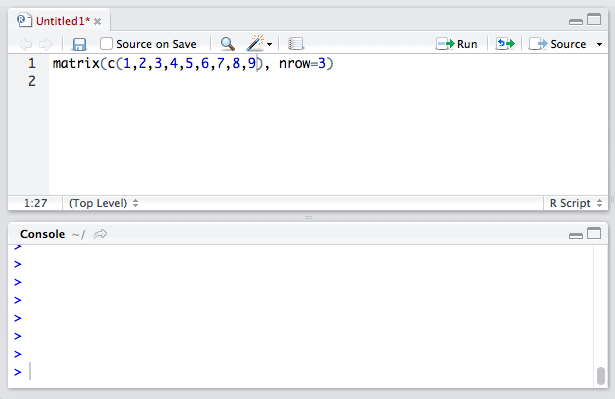The image size is (615, 399).
Task: Open the R Script file type dropdown
Action: 576,203
